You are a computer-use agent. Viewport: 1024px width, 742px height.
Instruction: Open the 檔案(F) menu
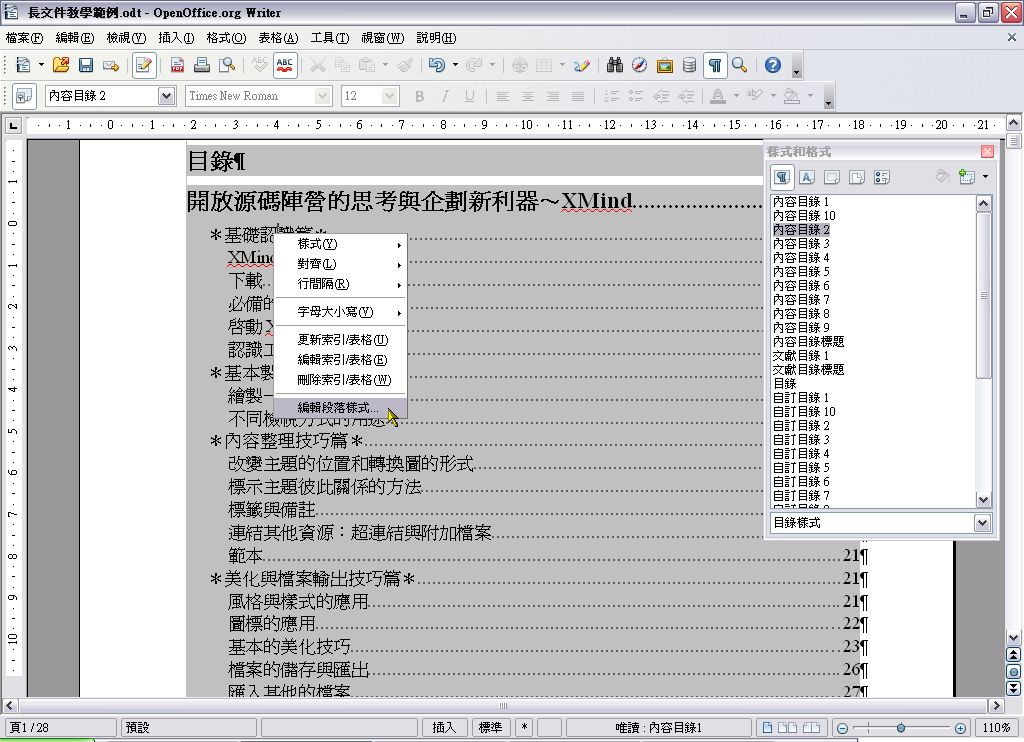point(24,38)
